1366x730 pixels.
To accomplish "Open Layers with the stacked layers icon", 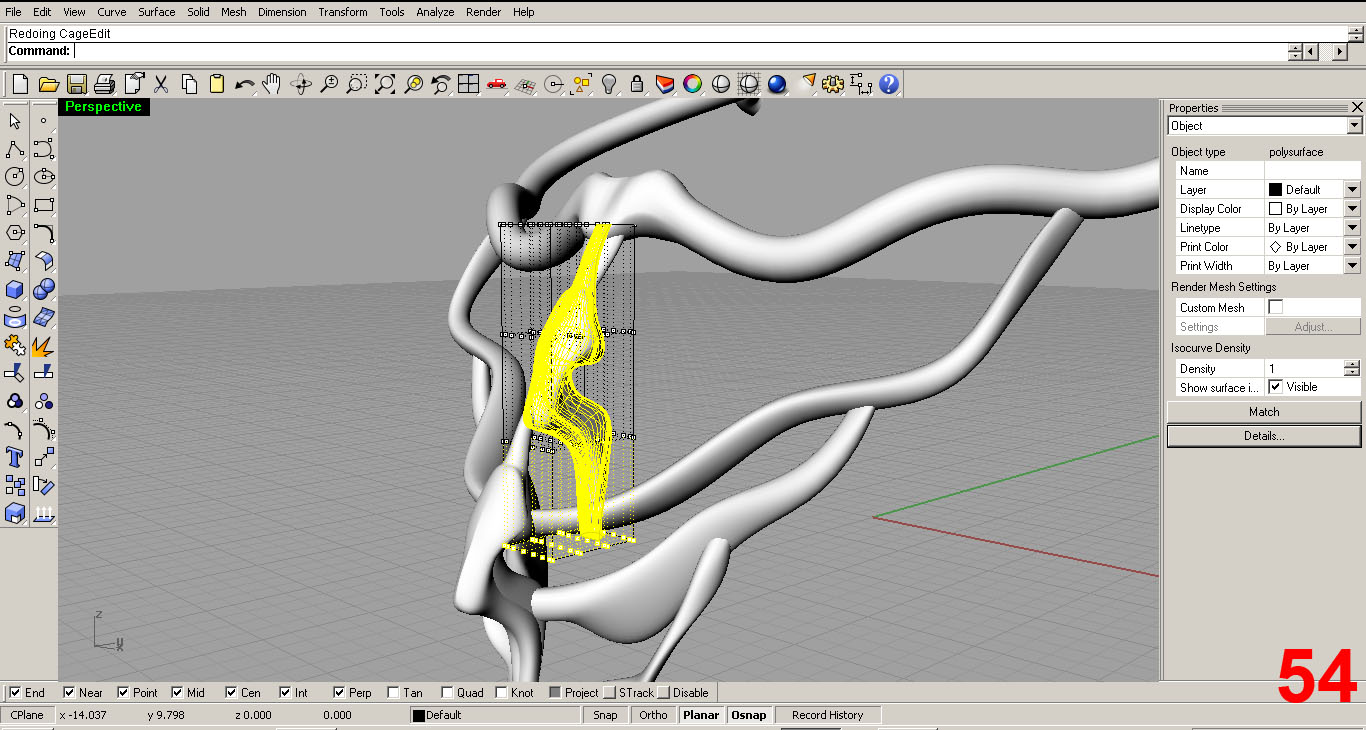I will click(665, 84).
